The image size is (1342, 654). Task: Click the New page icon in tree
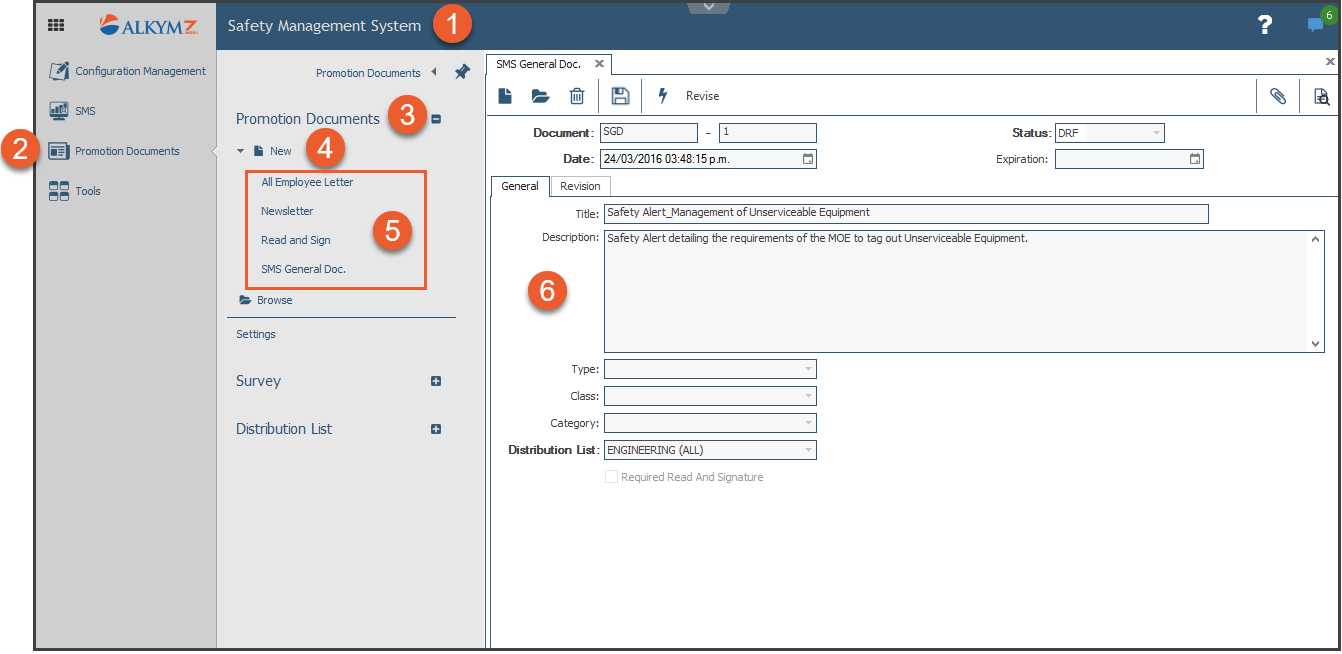[258, 151]
